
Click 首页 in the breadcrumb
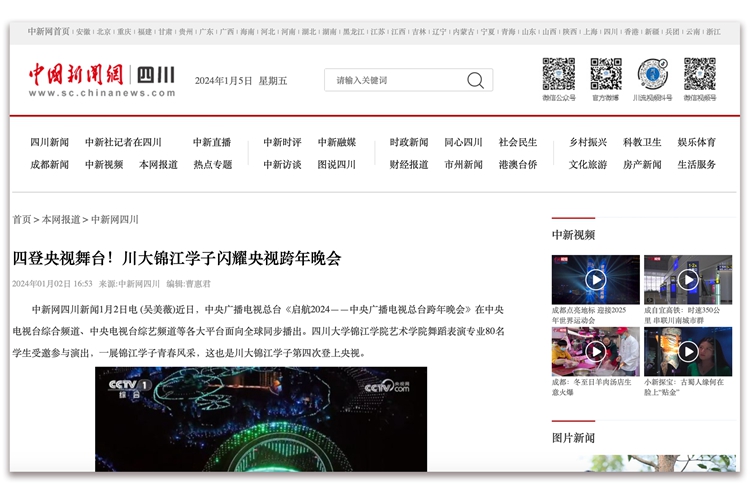tap(22, 220)
